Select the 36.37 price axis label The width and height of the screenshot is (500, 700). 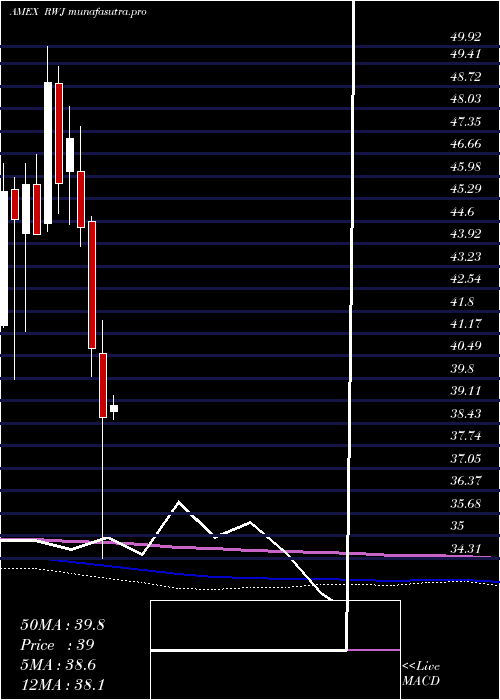[465, 481]
